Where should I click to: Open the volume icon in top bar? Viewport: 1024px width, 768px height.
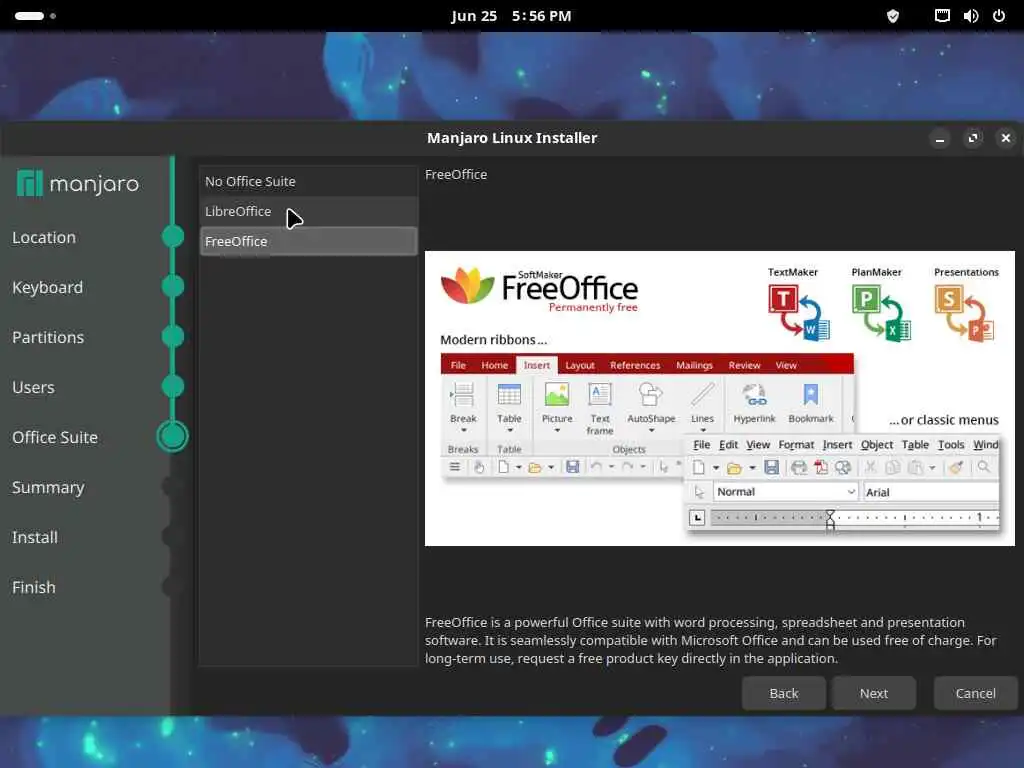(970, 16)
